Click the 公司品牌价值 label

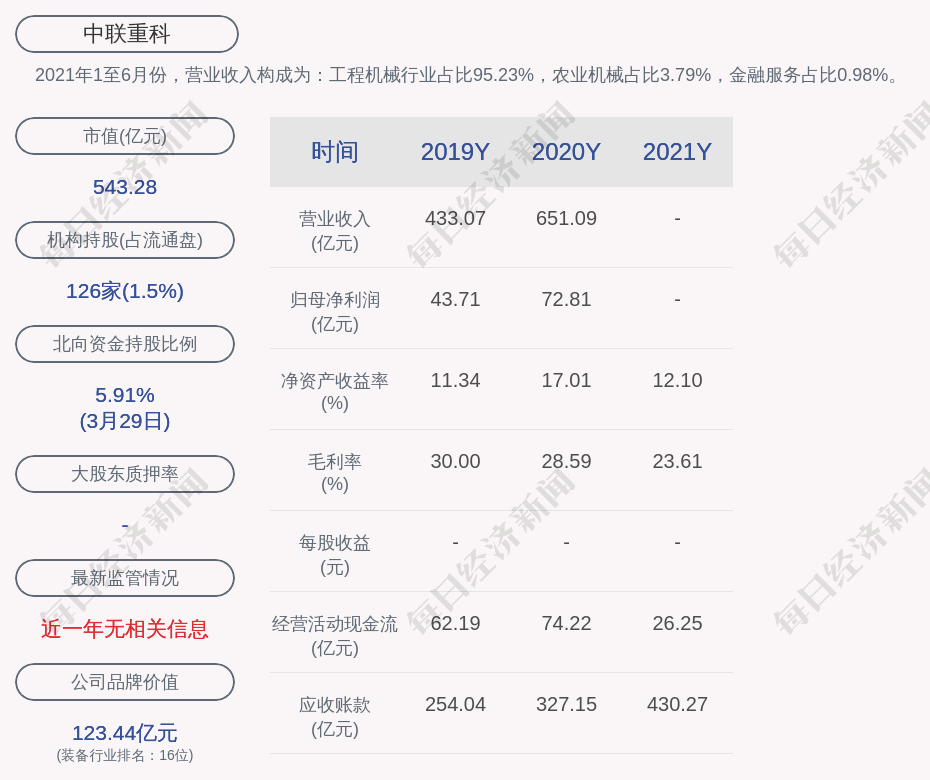[125, 682]
